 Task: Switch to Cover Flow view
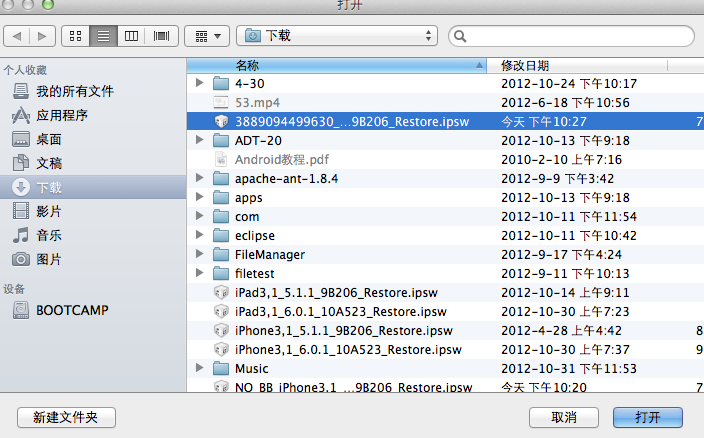(x=162, y=36)
